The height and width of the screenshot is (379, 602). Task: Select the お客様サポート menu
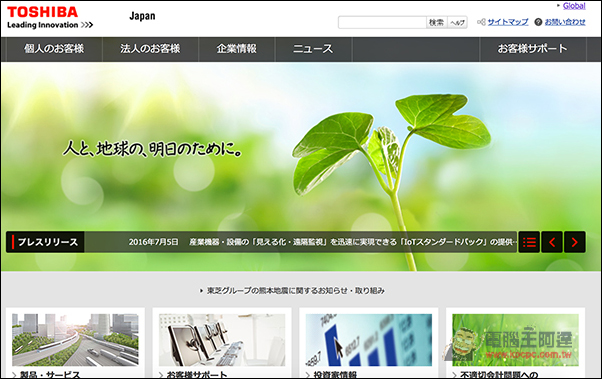[533, 49]
